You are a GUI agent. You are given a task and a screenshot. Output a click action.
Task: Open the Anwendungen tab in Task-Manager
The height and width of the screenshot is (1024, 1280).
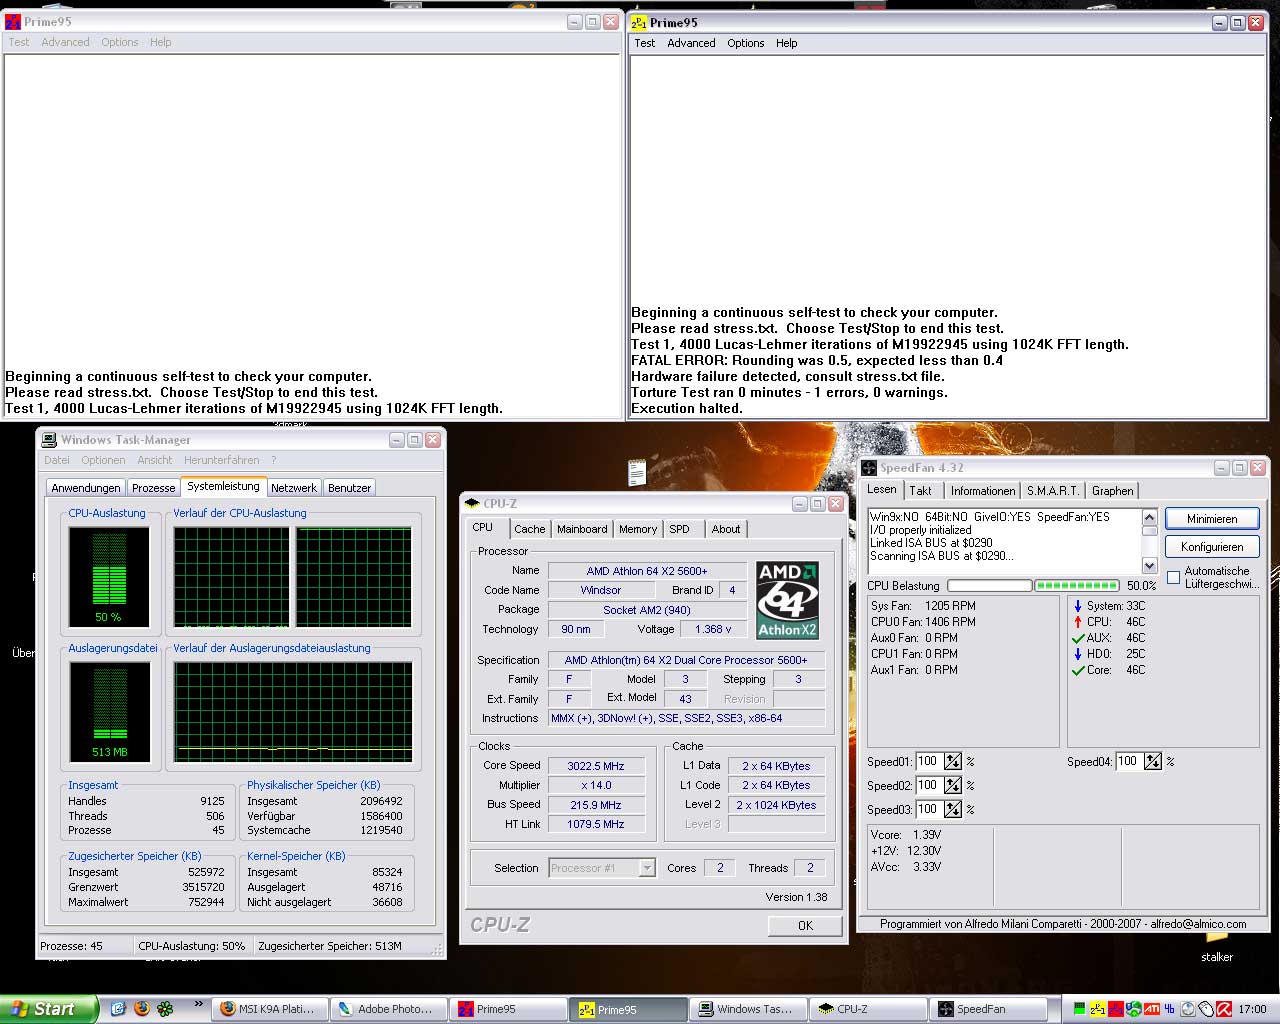point(86,488)
